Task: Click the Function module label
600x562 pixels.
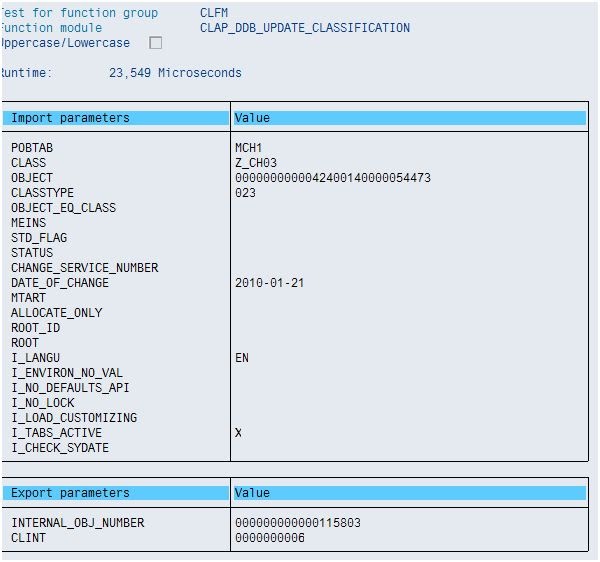Action: tap(51, 28)
